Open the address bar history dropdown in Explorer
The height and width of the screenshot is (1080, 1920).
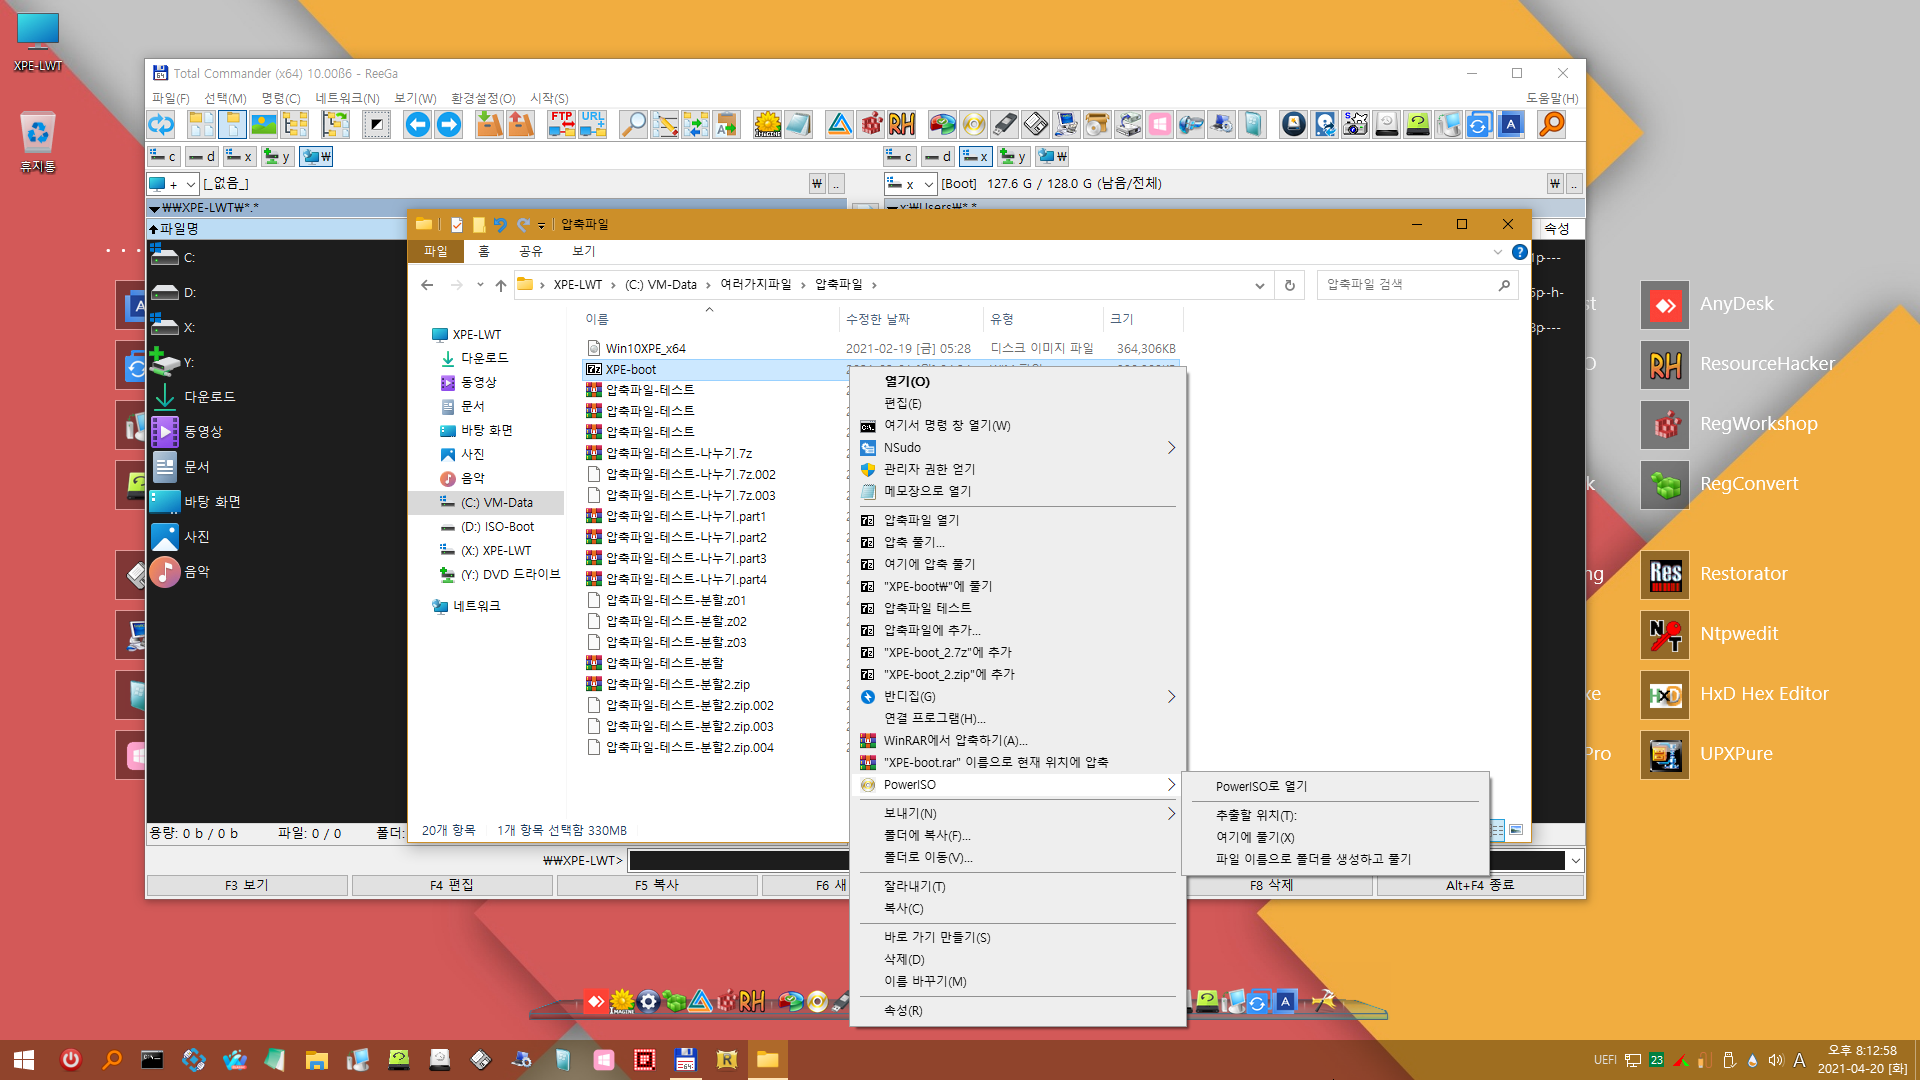1259,285
